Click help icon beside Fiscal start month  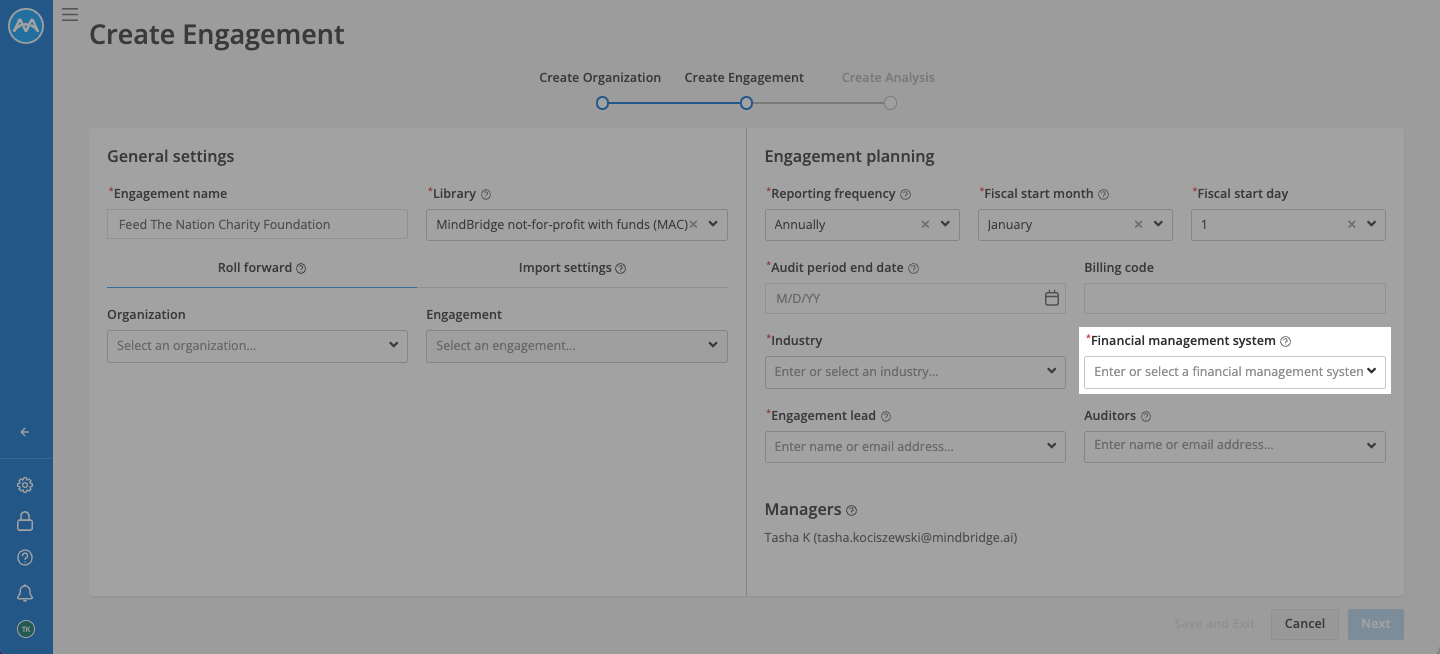(1104, 194)
